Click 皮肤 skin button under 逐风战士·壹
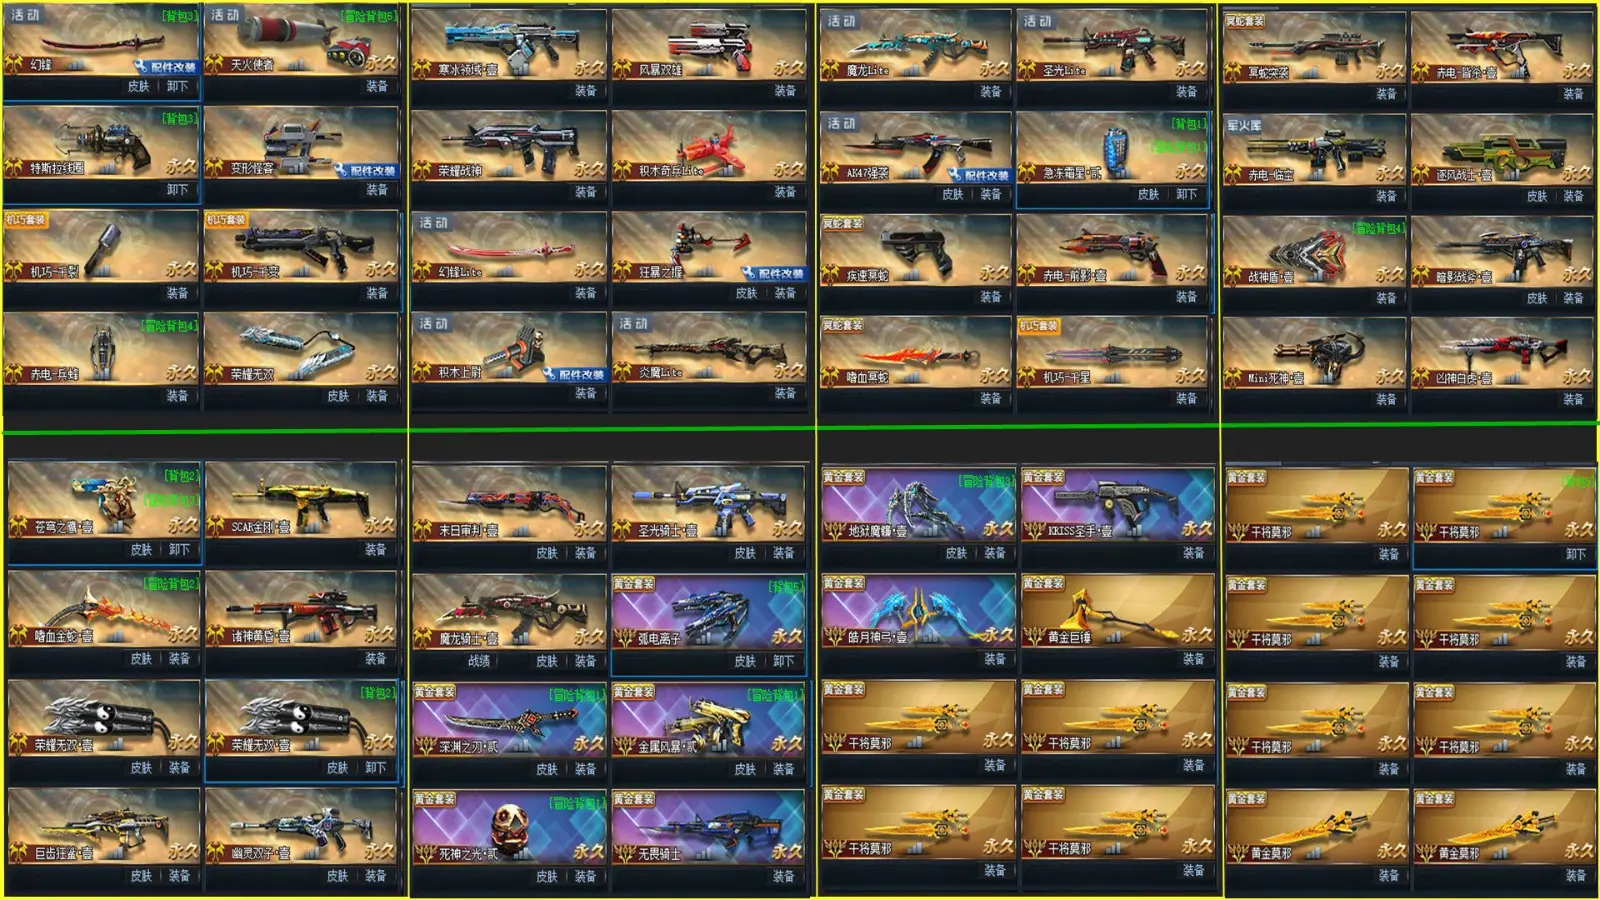Screen dimensions: 1600x900 click(1537, 196)
